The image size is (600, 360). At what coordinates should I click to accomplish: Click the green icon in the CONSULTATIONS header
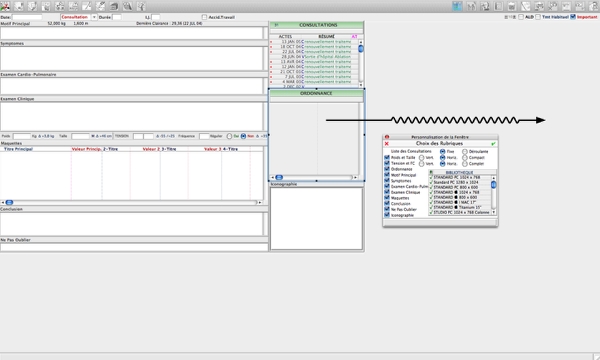click(276, 25)
